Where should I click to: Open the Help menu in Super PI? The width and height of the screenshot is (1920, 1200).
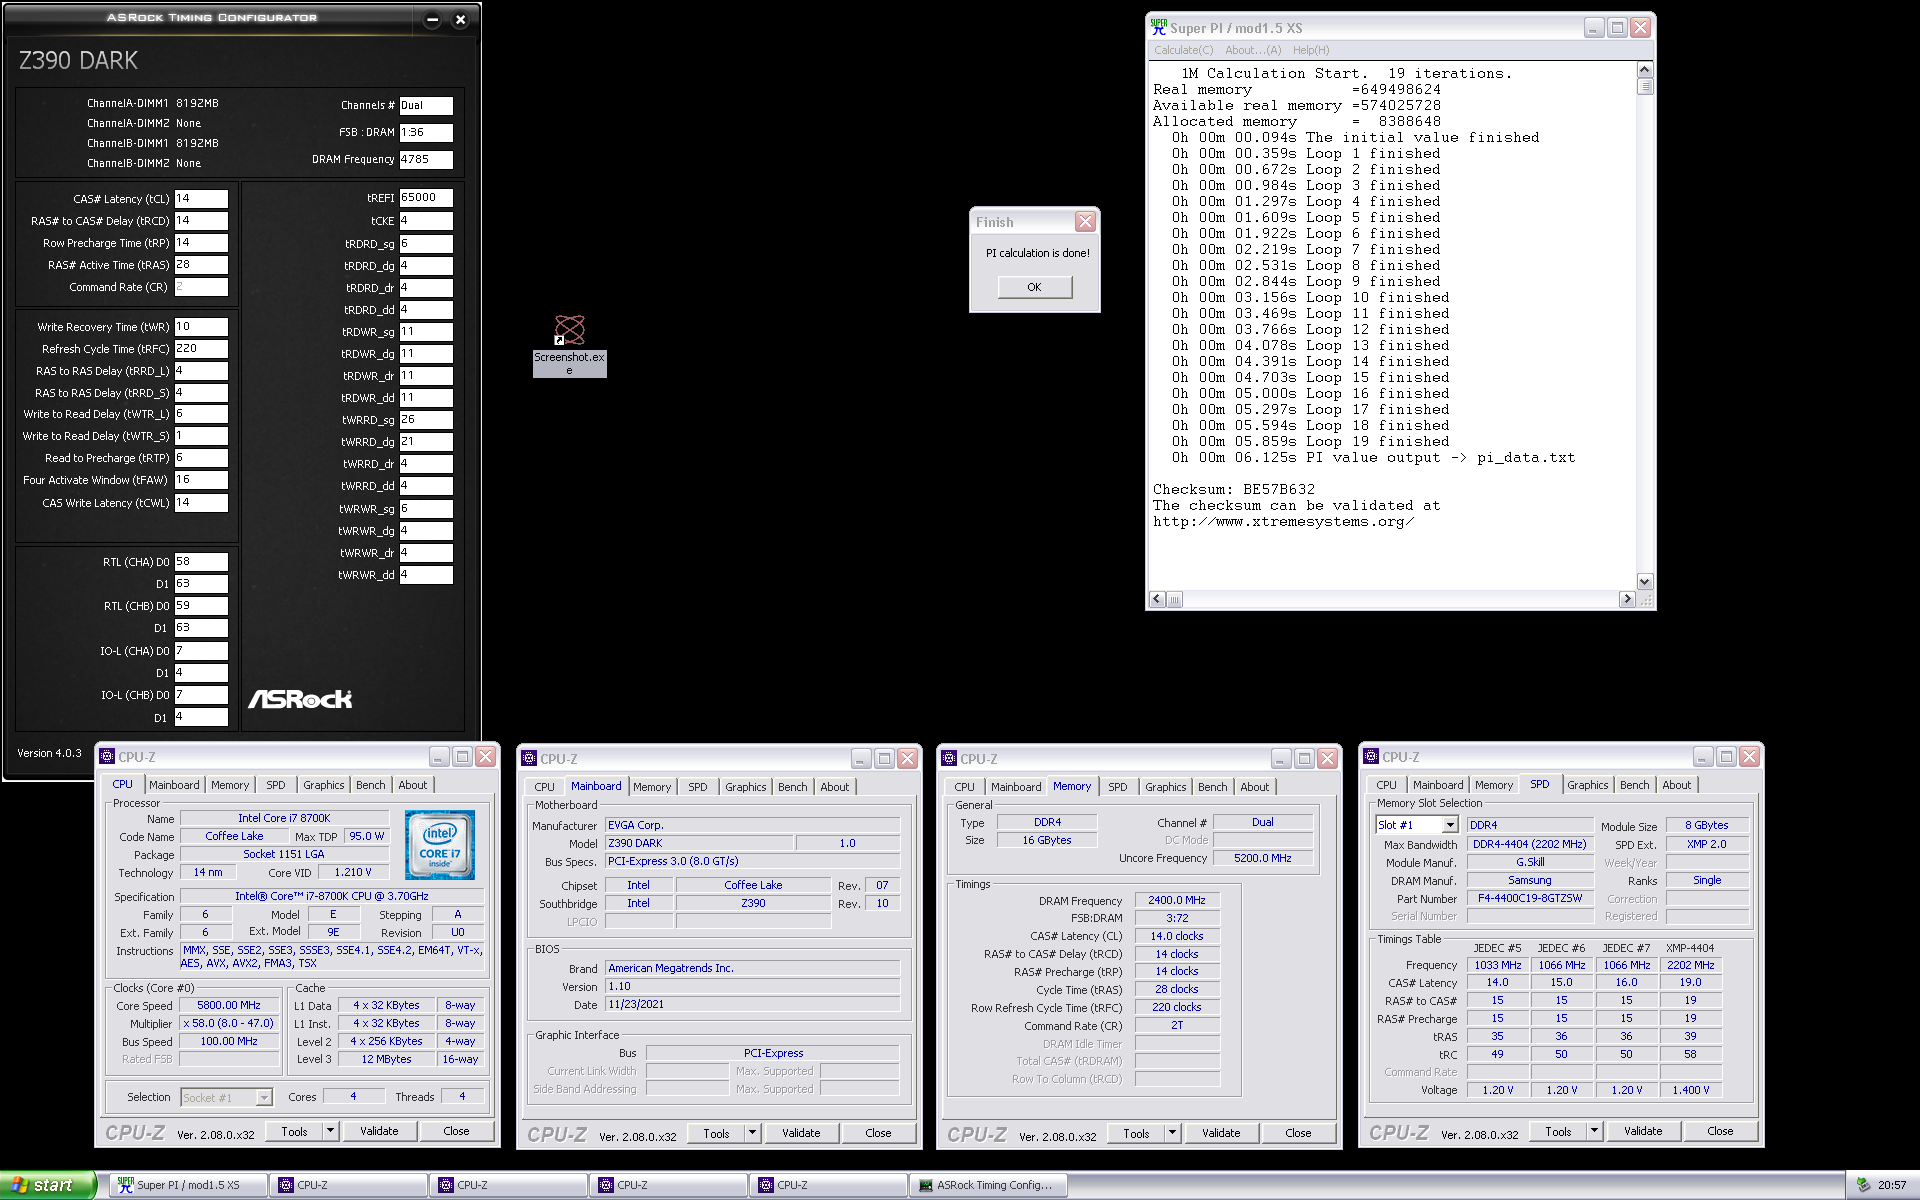1311,50
